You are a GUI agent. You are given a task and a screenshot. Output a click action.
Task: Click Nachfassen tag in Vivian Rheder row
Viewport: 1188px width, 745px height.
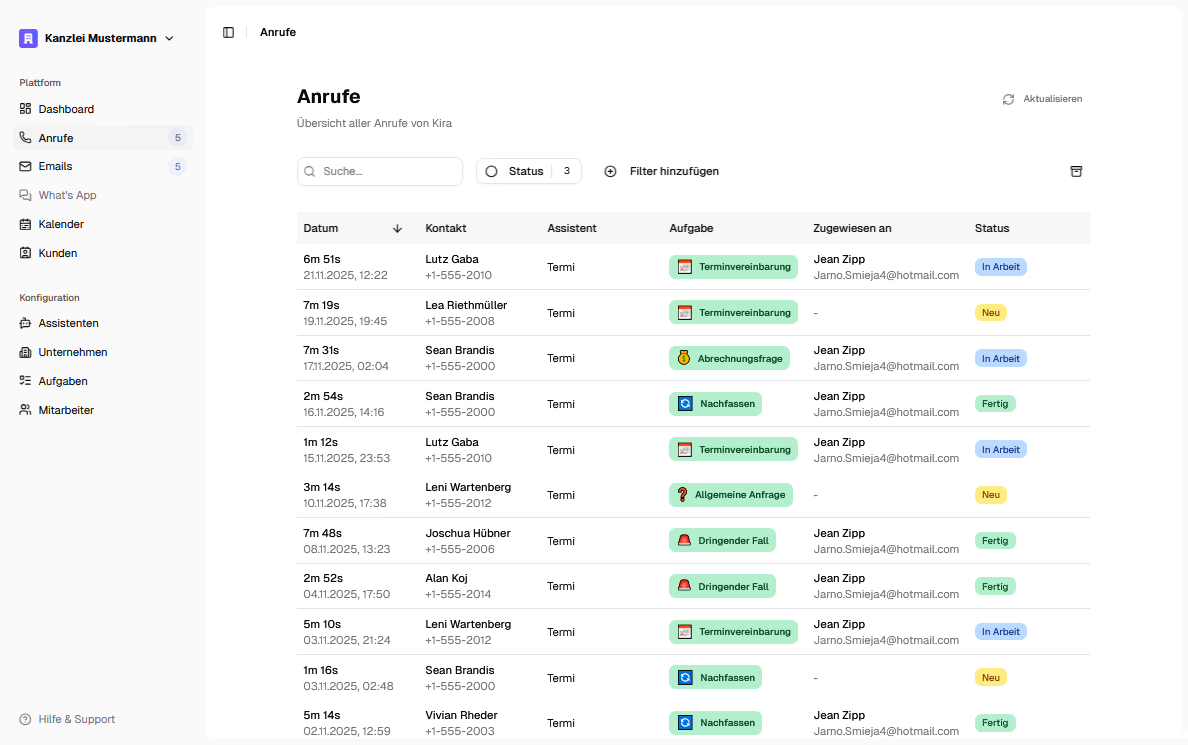coord(715,723)
